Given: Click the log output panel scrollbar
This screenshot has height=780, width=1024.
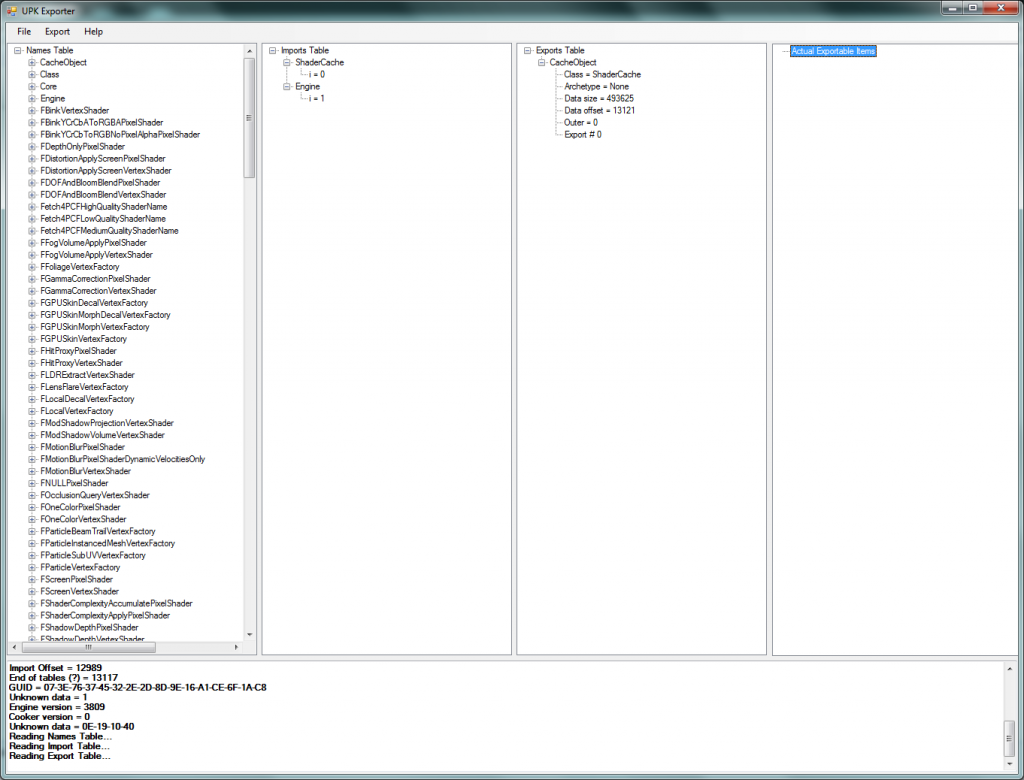Looking at the screenshot, I should pyautogui.click(x=1010, y=739).
